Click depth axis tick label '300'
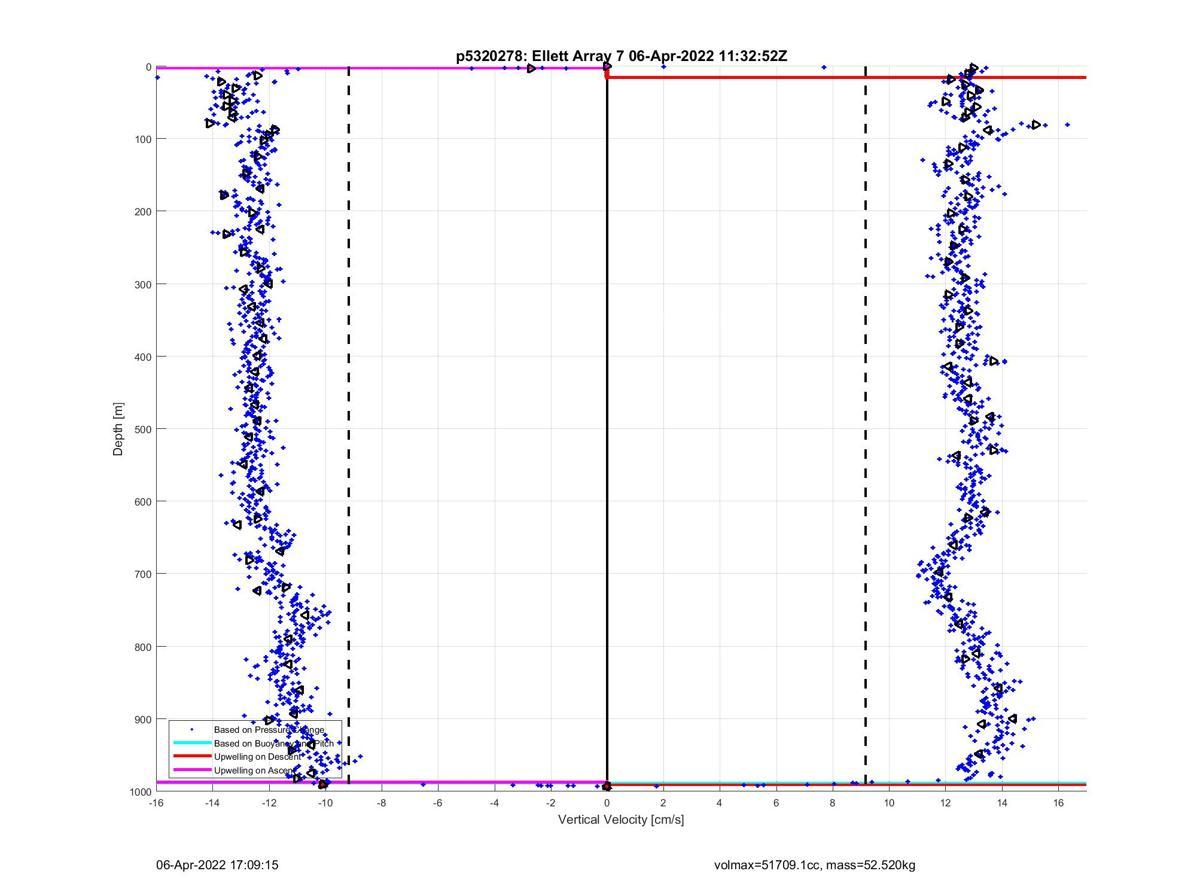This screenshot has width=1200, height=889. [142, 284]
